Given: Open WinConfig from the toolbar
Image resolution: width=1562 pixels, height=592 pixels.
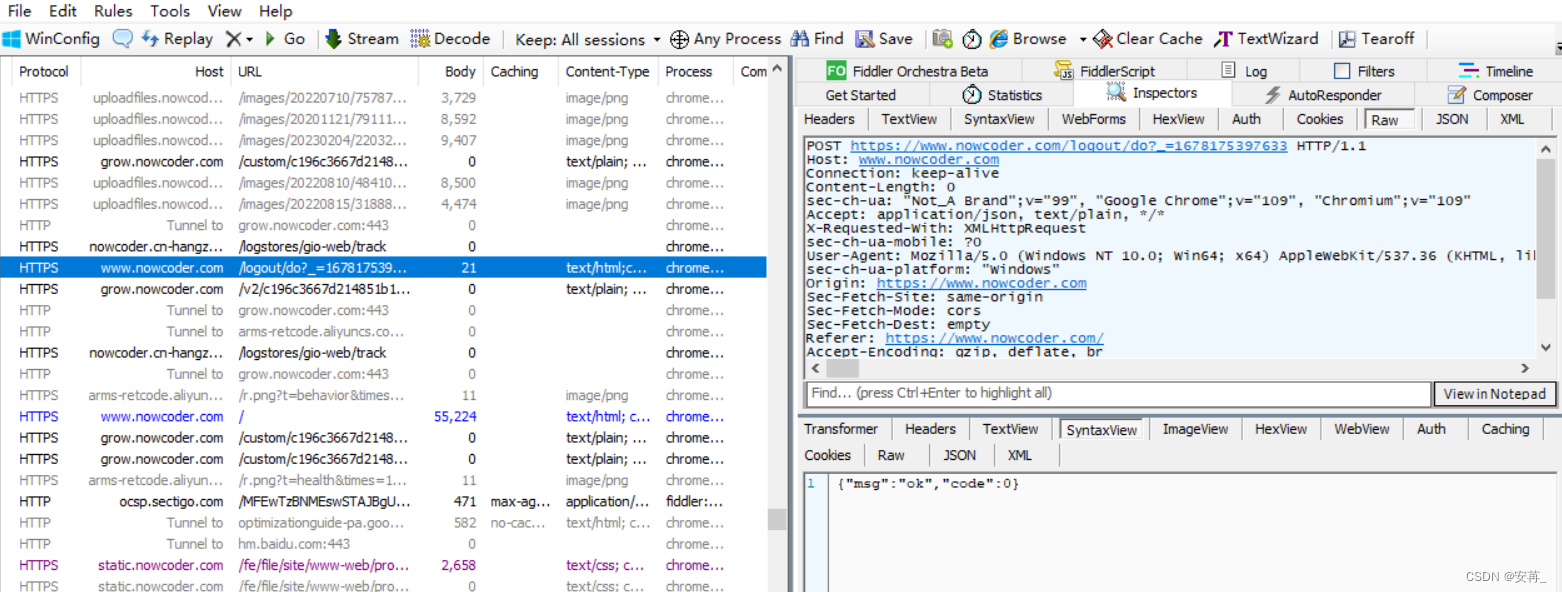Looking at the screenshot, I should (x=51, y=39).
